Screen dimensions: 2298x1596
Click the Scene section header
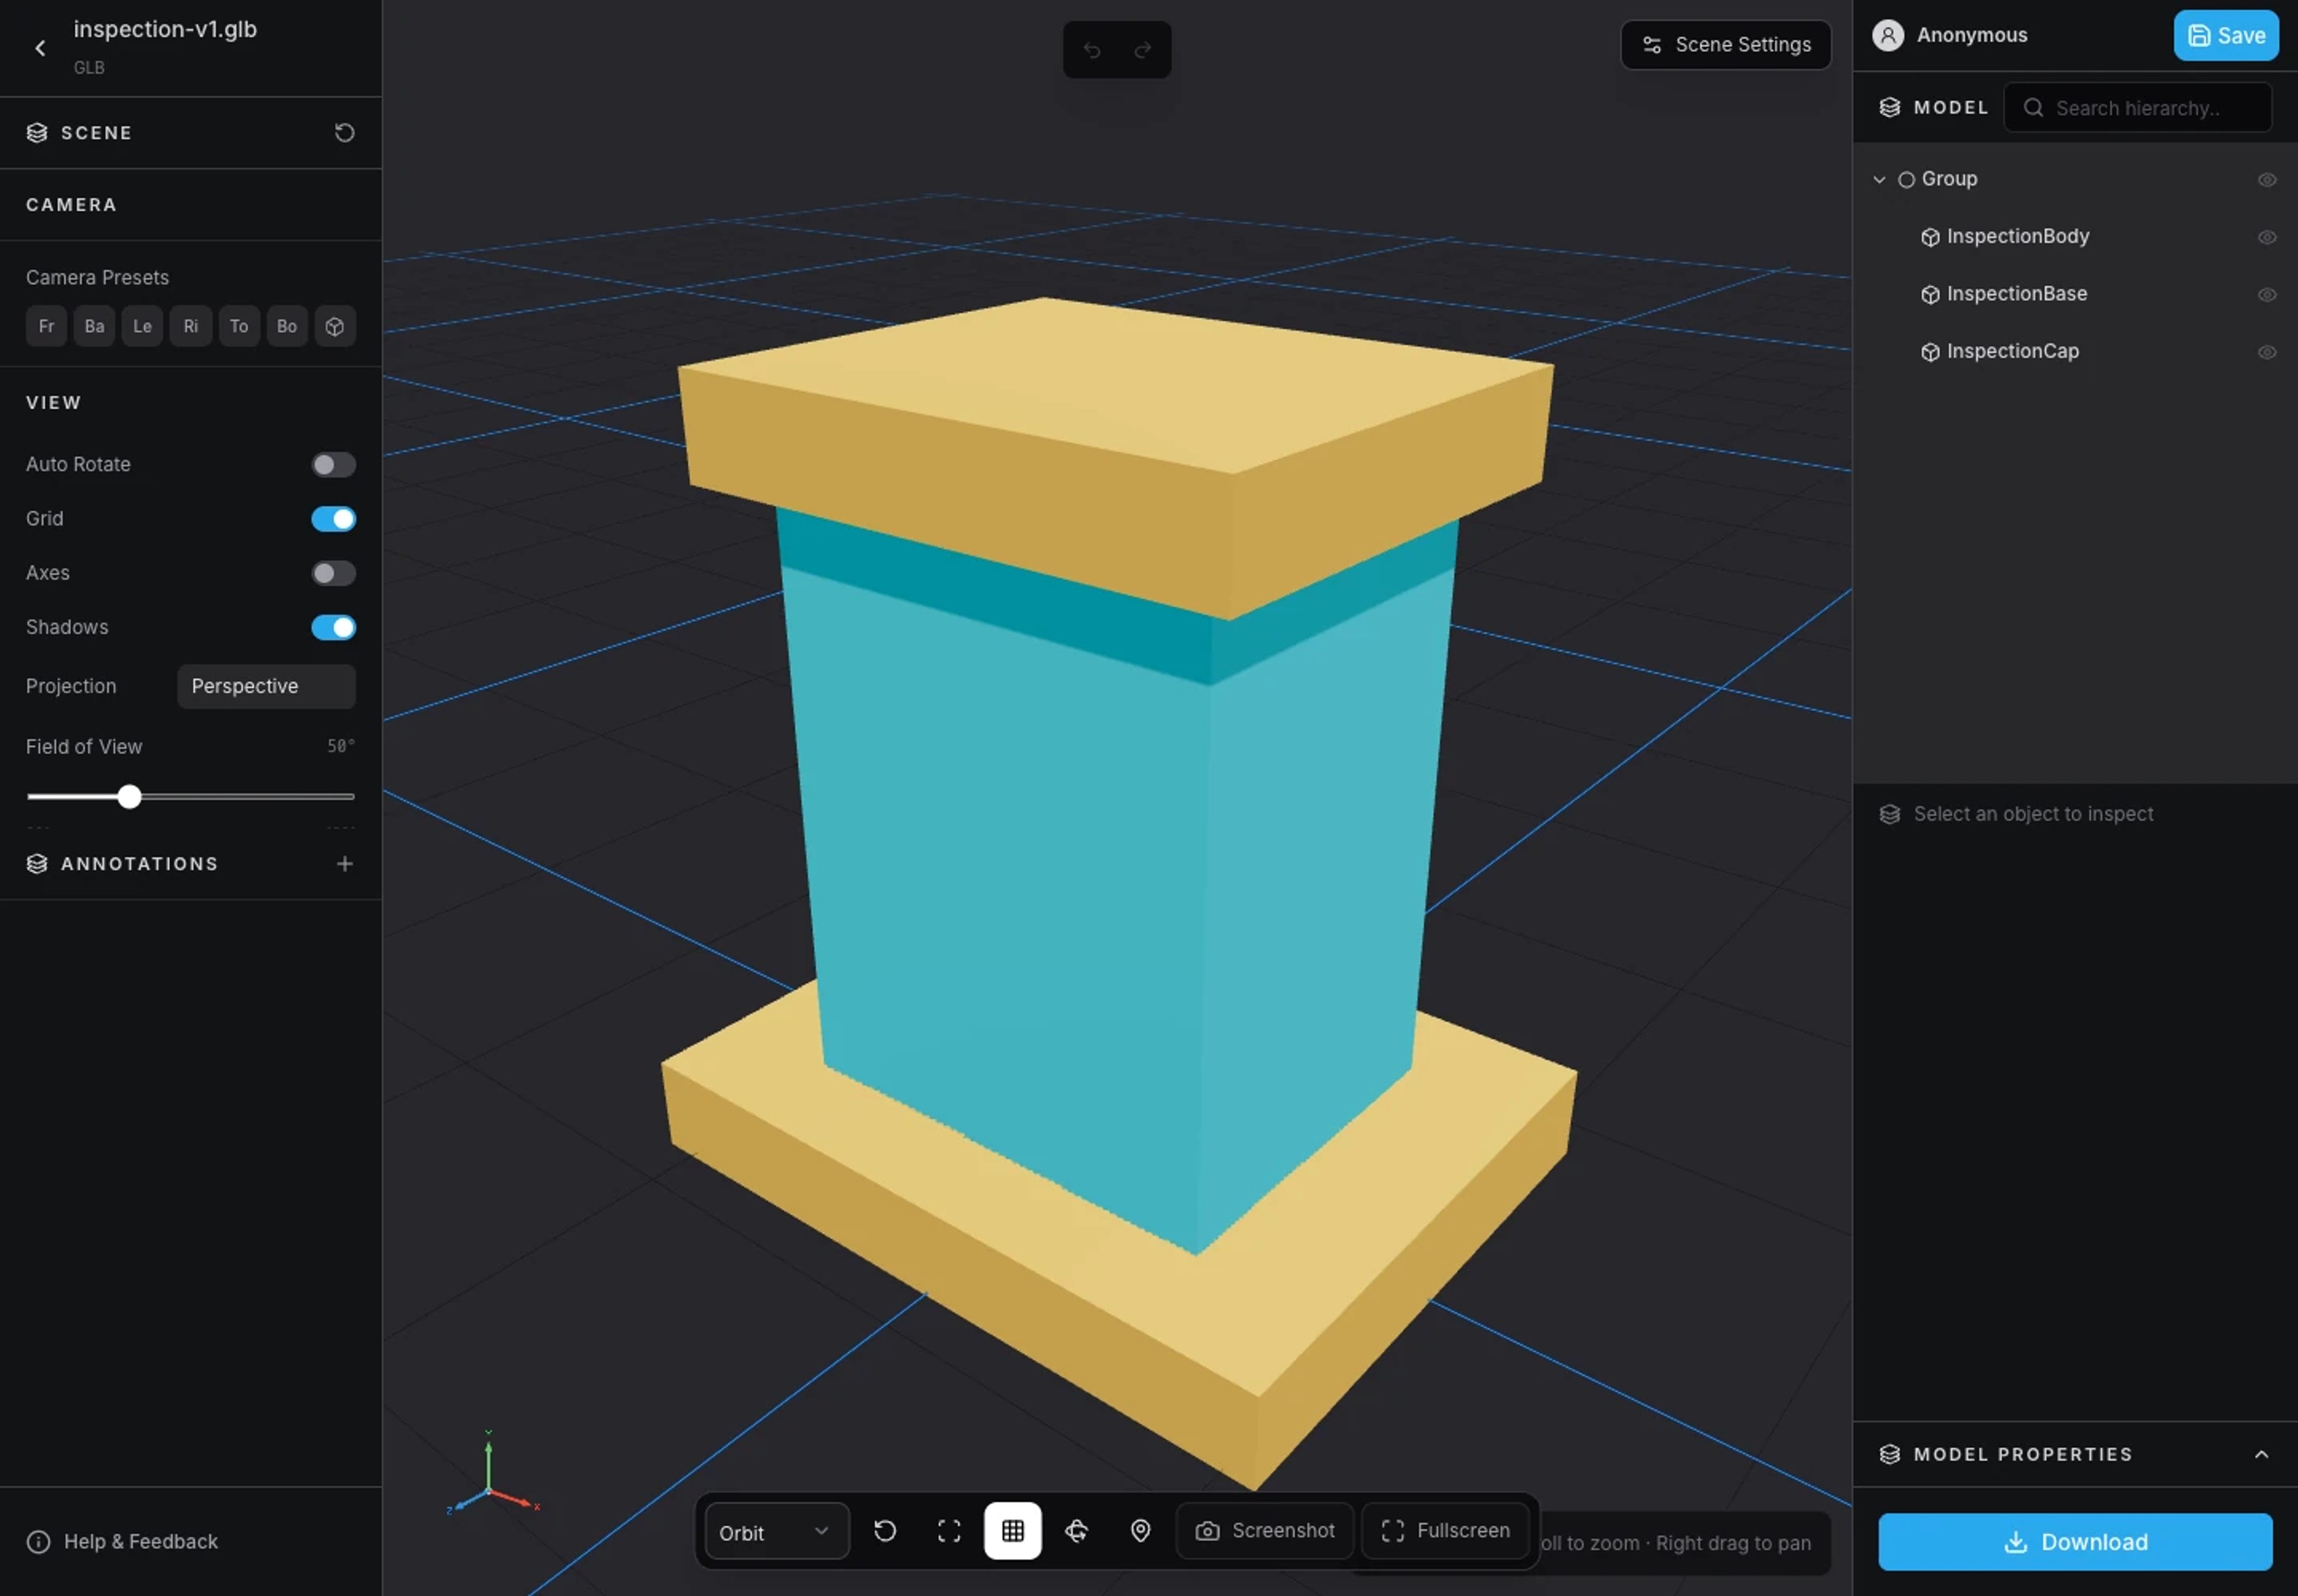[x=190, y=133]
